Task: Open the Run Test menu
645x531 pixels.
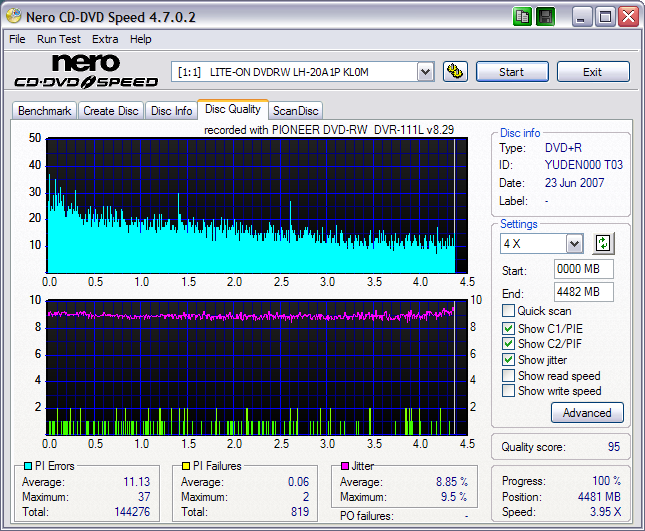Action: (x=59, y=39)
